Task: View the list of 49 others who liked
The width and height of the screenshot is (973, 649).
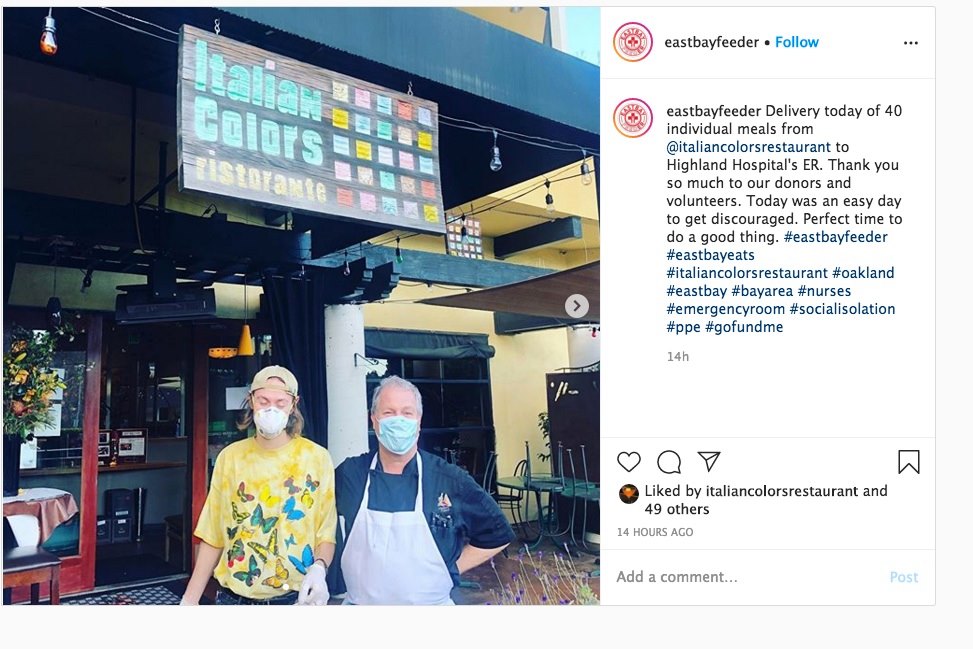Action: pos(676,509)
